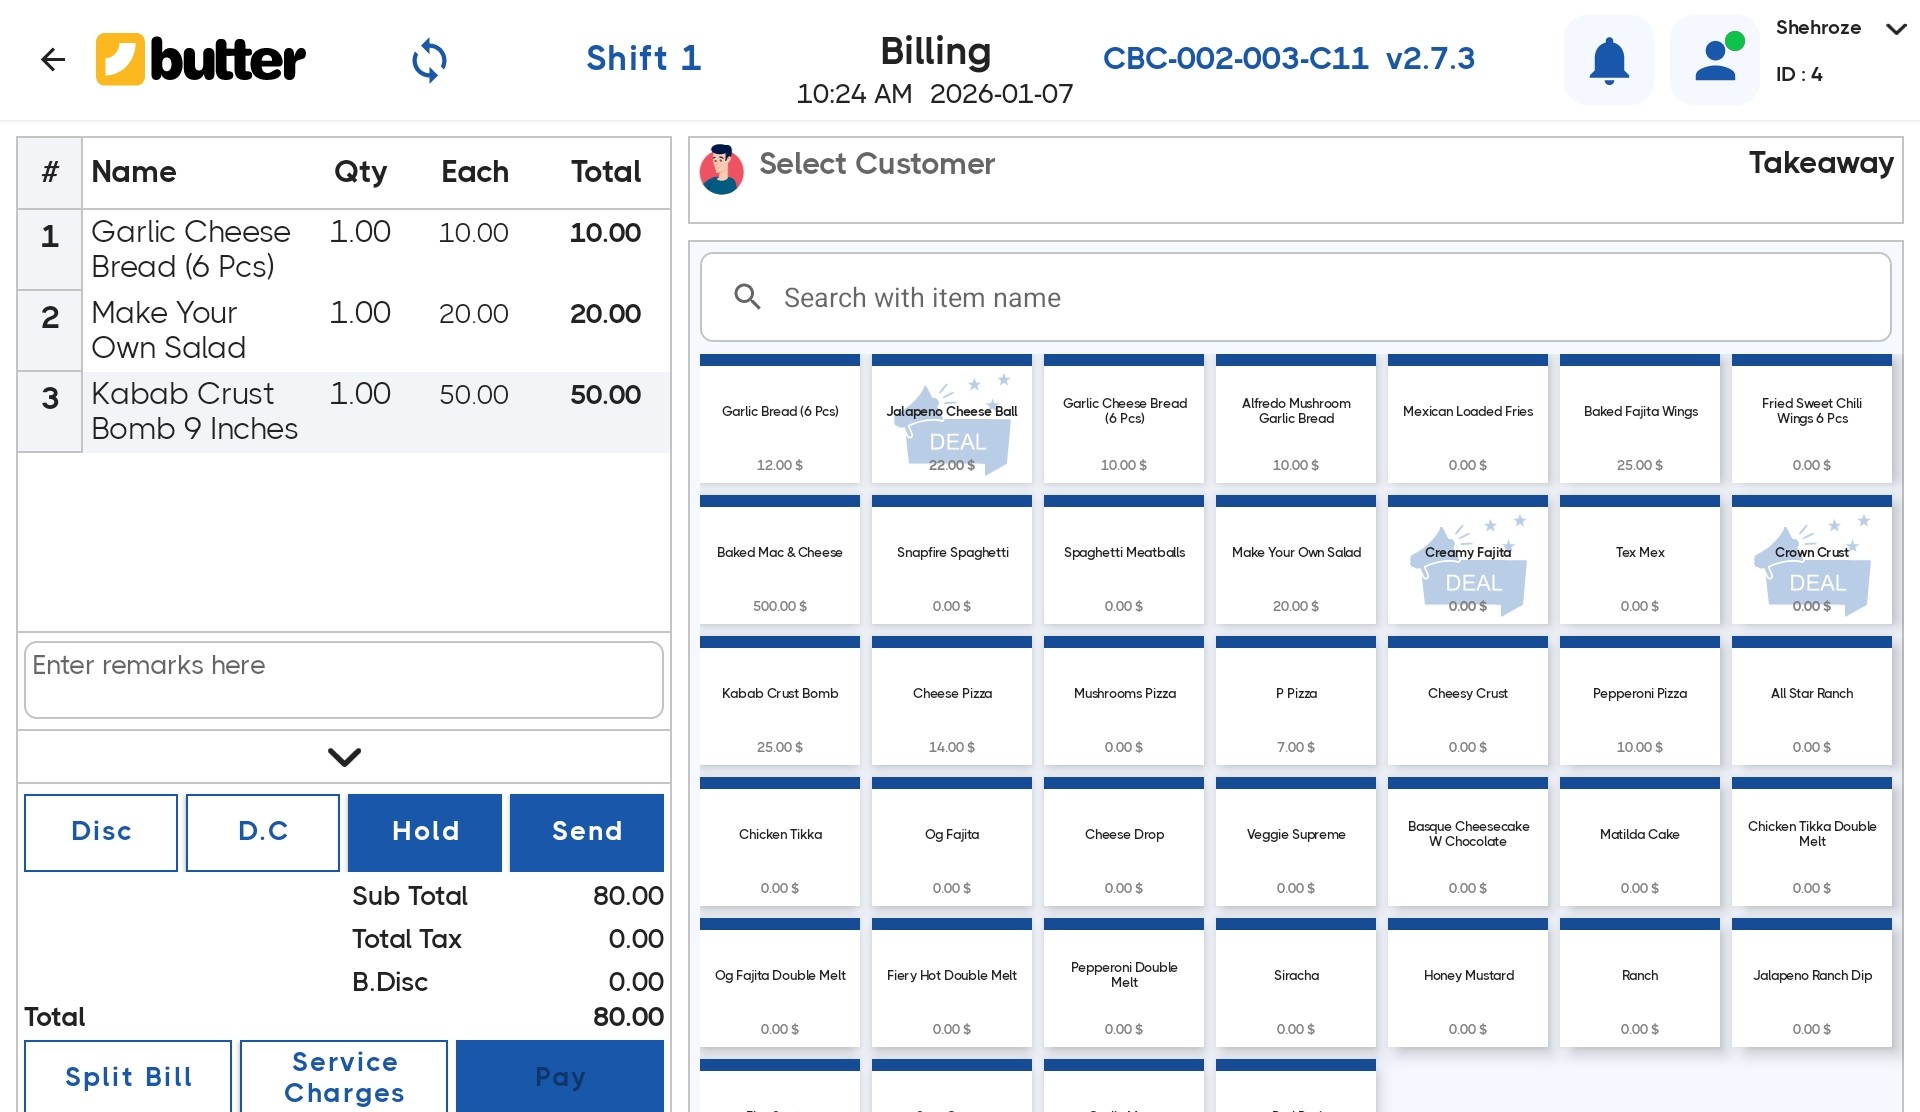Add Jalapeno Ranch Dip
Viewport: 1920px width, 1112px height.
click(1812, 984)
